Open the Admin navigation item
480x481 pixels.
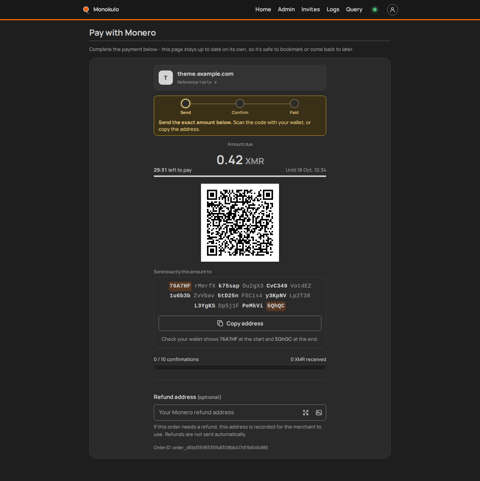click(286, 10)
